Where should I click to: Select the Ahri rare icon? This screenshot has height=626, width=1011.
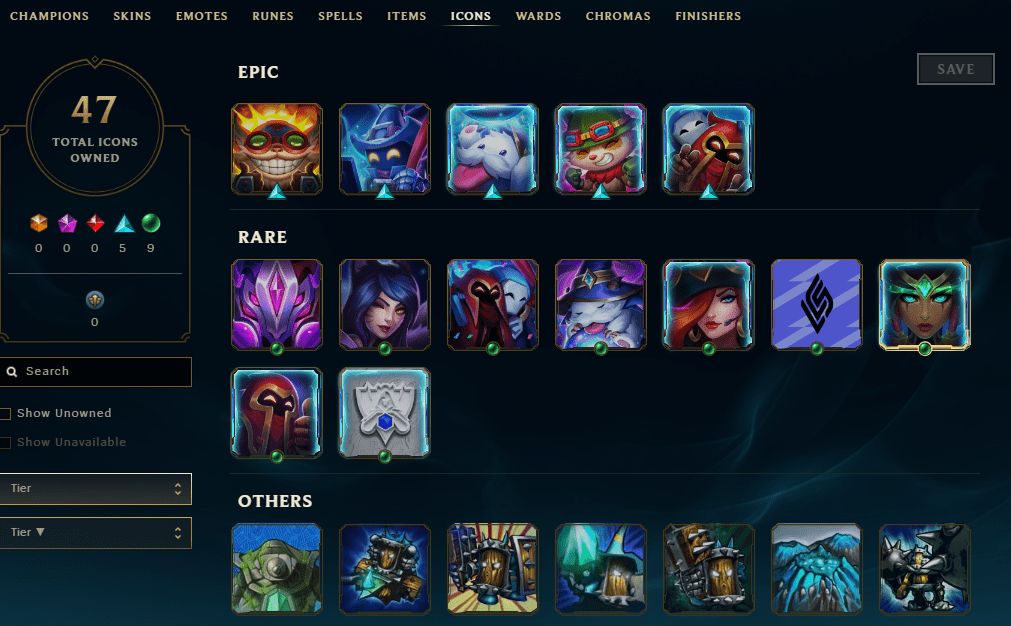point(384,305)
